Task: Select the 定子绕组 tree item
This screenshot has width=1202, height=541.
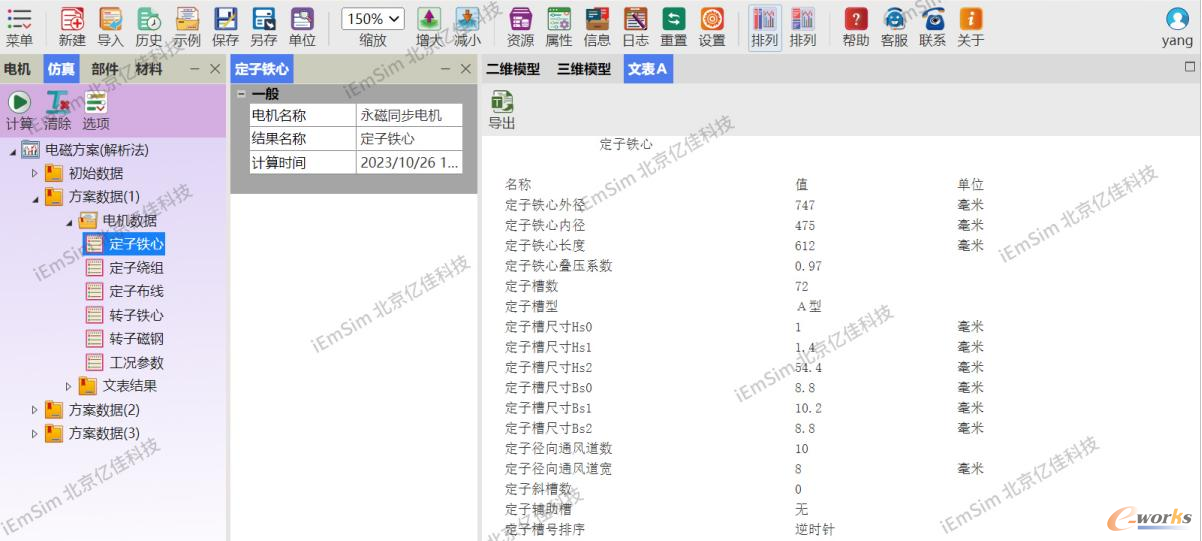Action: pos(136,267)
